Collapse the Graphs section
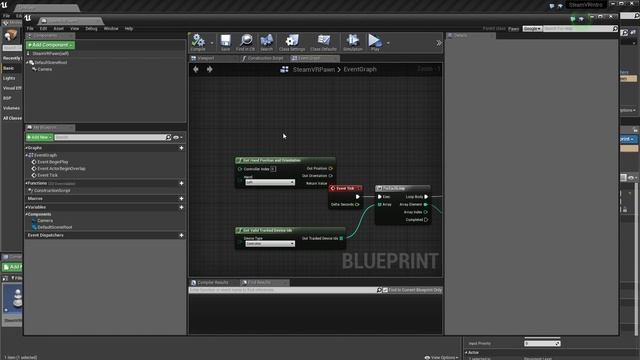The image size is (640, 360). pos(27,148)
